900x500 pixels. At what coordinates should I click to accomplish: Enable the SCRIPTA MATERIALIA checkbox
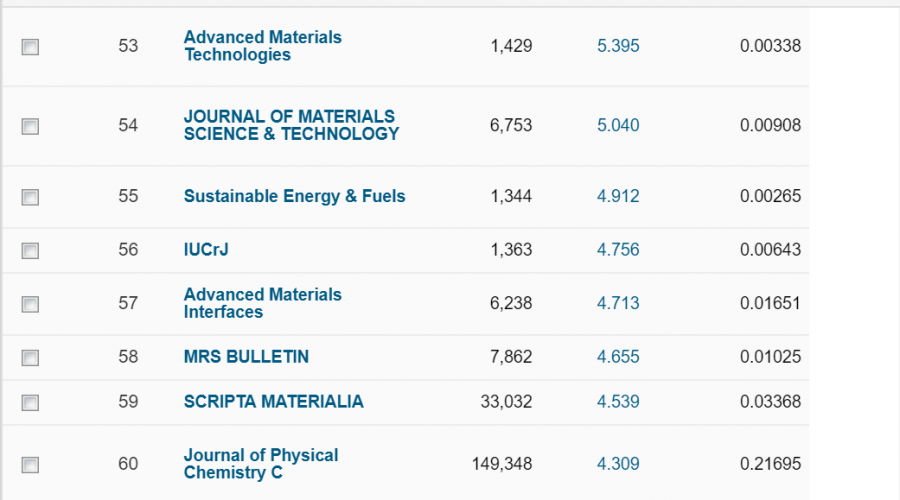(x=31, y=403)
